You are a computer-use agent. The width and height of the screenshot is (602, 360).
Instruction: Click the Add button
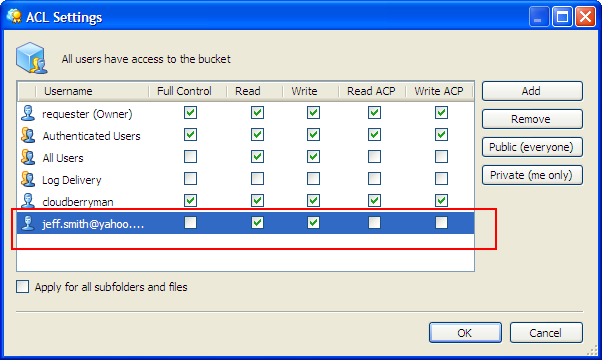532,91
